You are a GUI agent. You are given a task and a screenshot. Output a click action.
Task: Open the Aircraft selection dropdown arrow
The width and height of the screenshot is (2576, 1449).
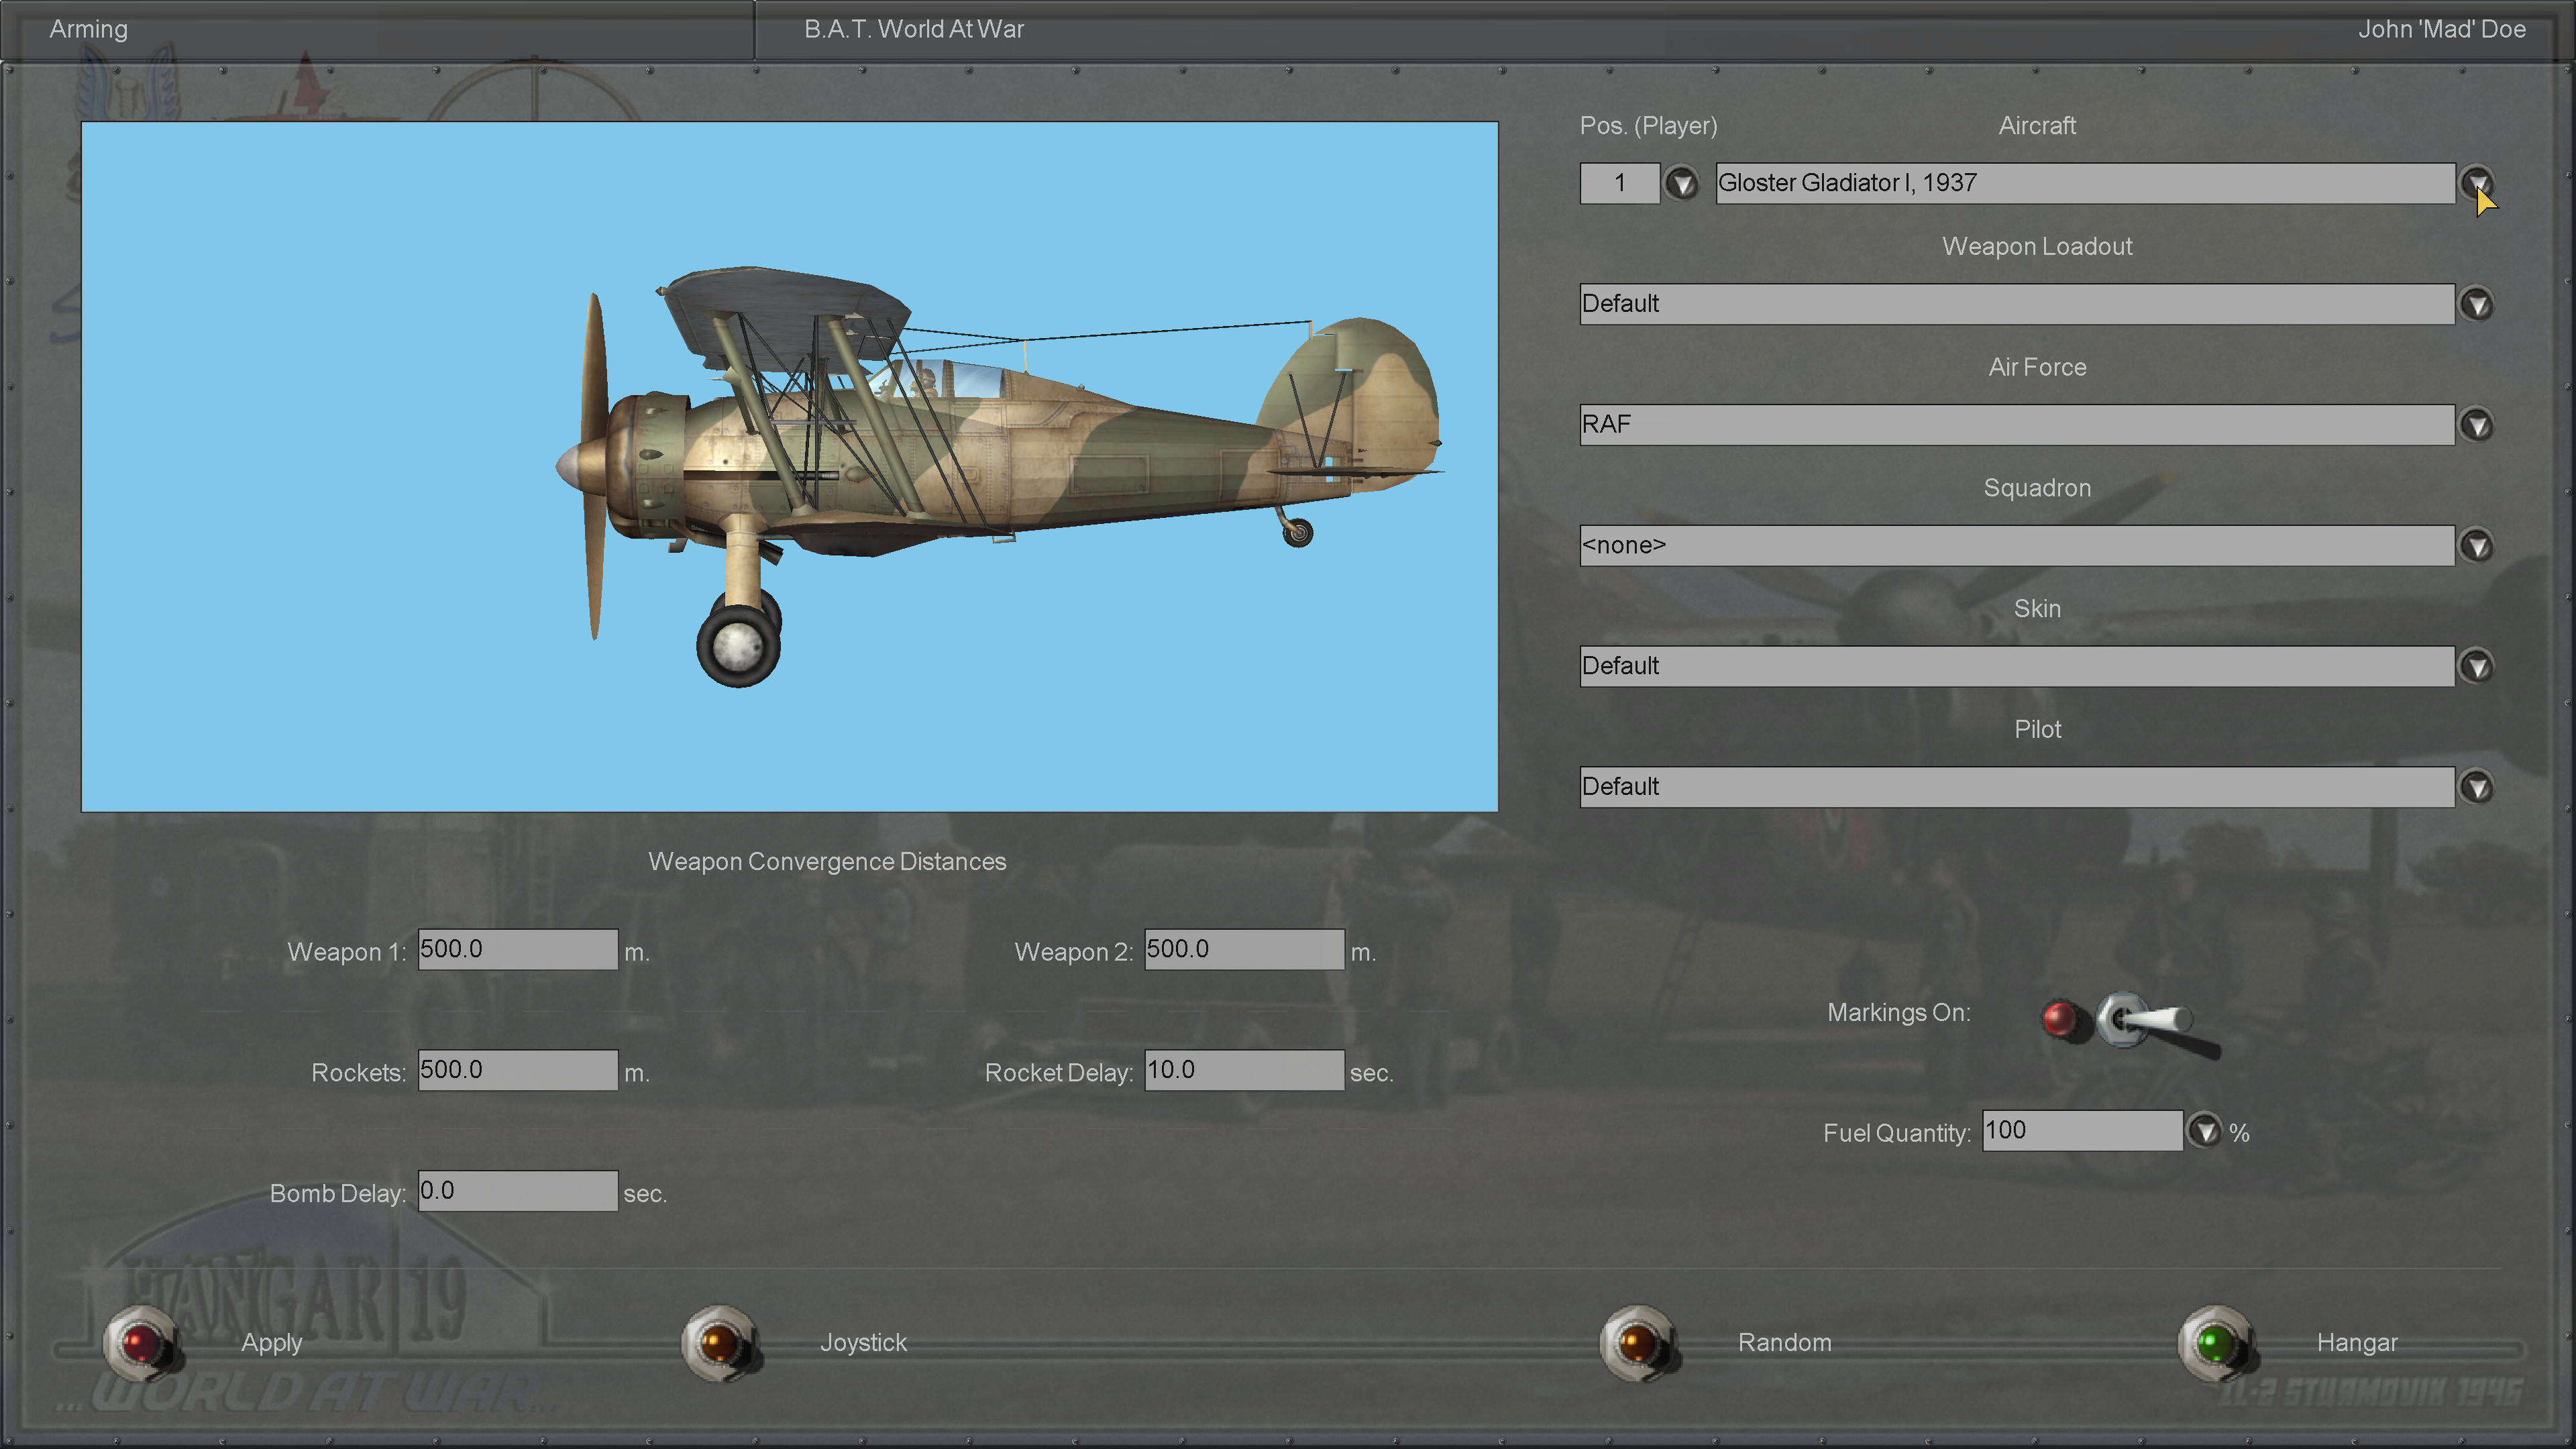coord(2476,183)
